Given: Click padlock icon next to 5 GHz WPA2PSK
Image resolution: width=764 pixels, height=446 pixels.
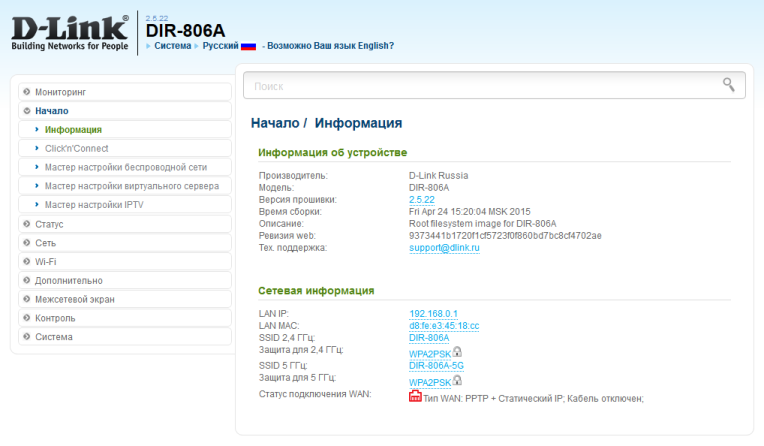Looking at the screenshot, I should 457,380.
